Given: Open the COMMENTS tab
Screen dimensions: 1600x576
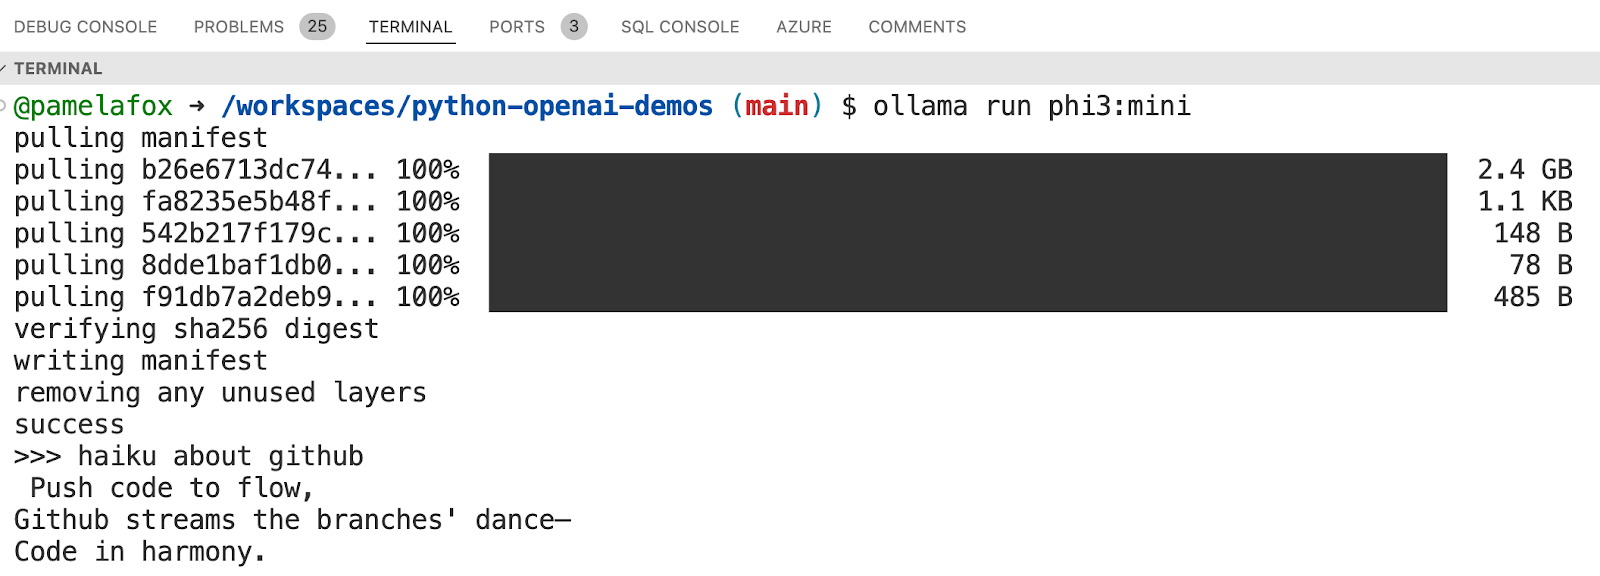Looking at the screenshot, I should click(916, 27).
